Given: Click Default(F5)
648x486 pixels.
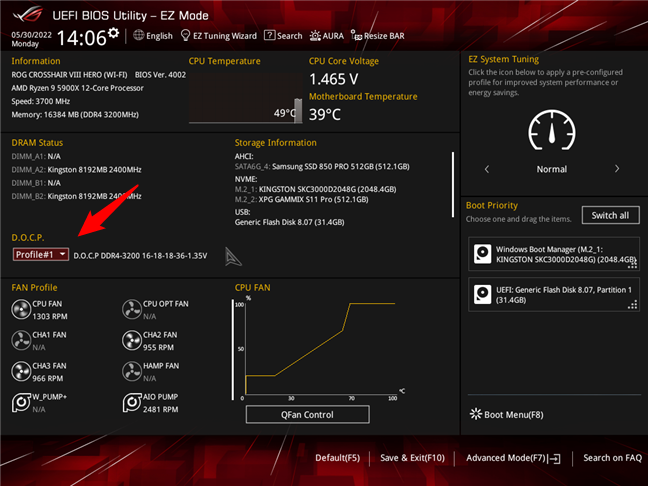Looking at the screenshot, I should 338,458.
